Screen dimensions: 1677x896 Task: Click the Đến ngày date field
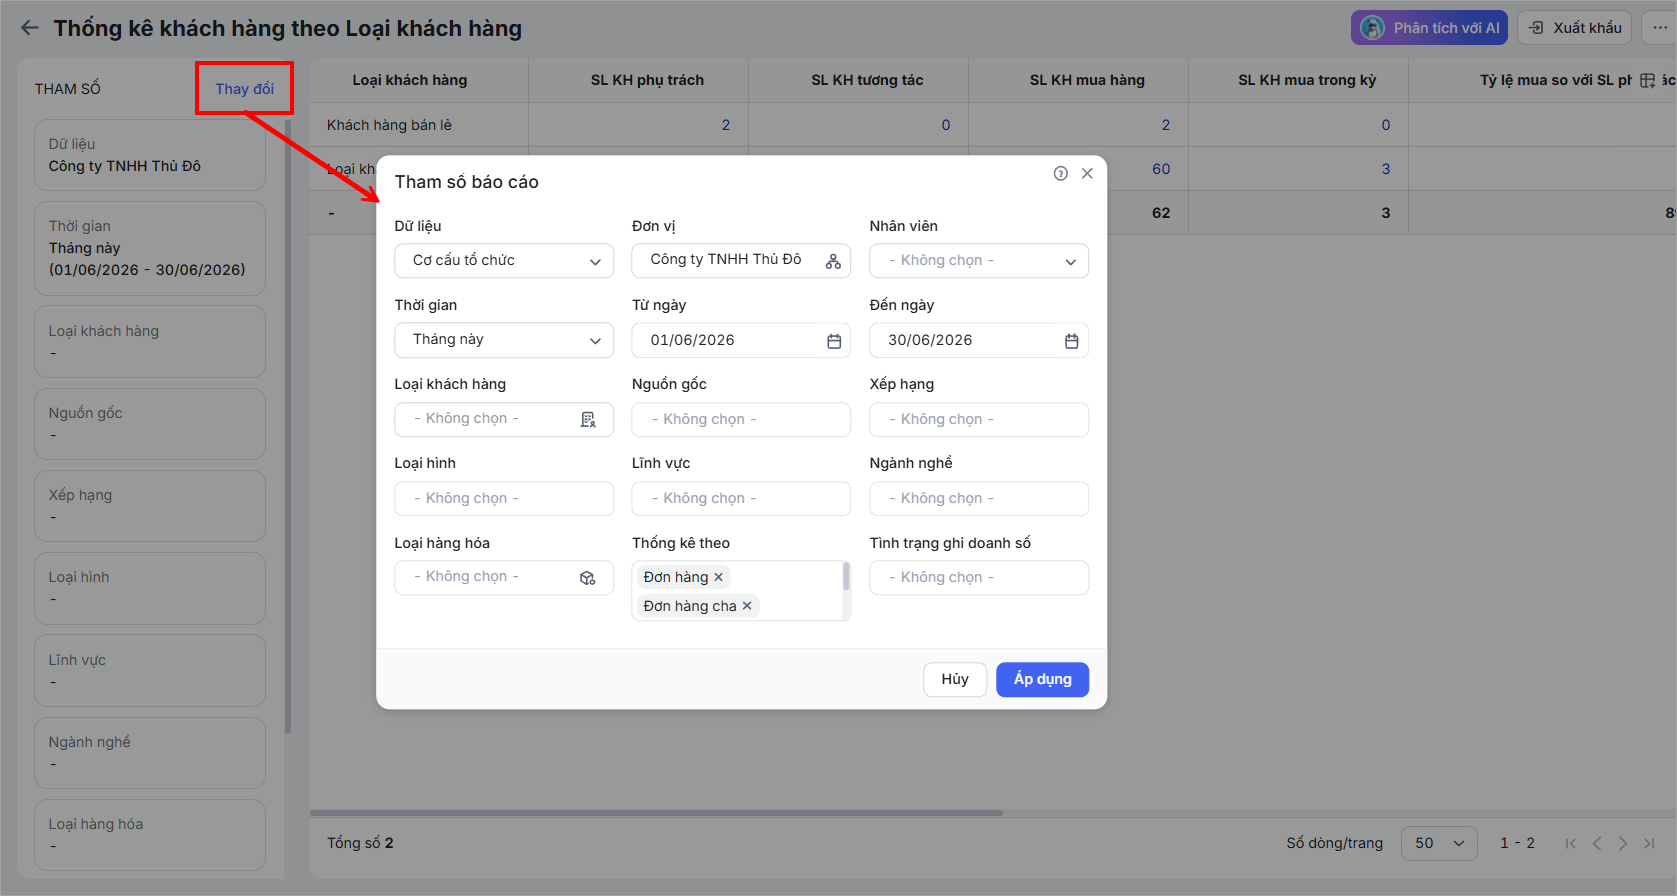coord(979,340)
